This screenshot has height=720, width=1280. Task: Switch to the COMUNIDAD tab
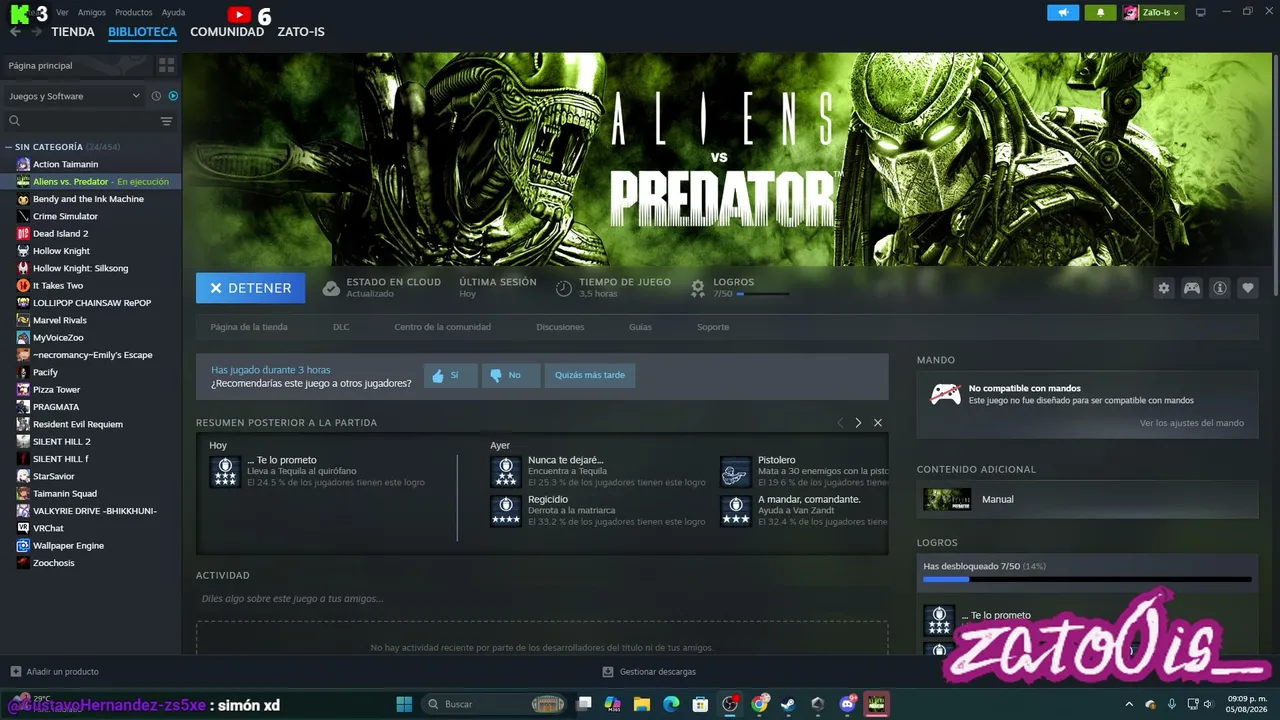coord(227,32)
